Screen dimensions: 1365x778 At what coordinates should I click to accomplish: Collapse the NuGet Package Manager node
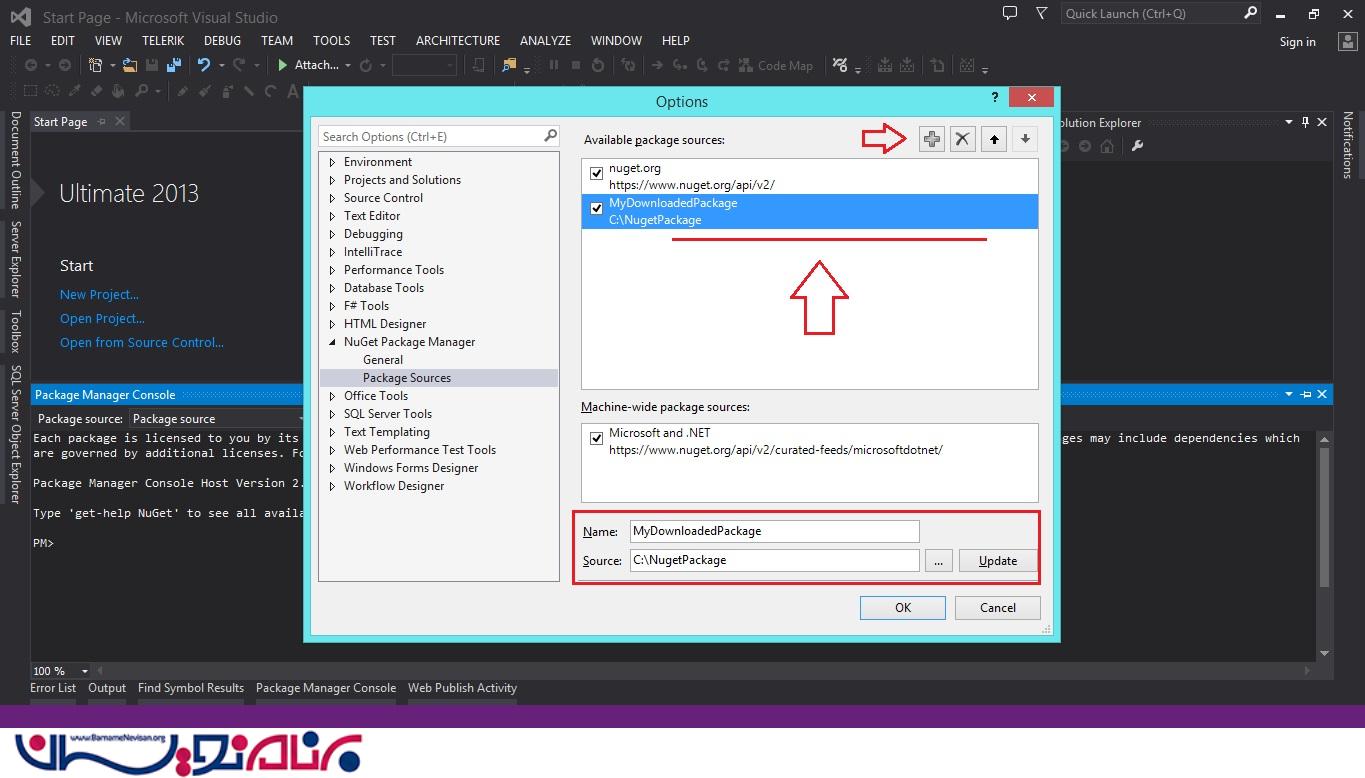coord(333,342)
